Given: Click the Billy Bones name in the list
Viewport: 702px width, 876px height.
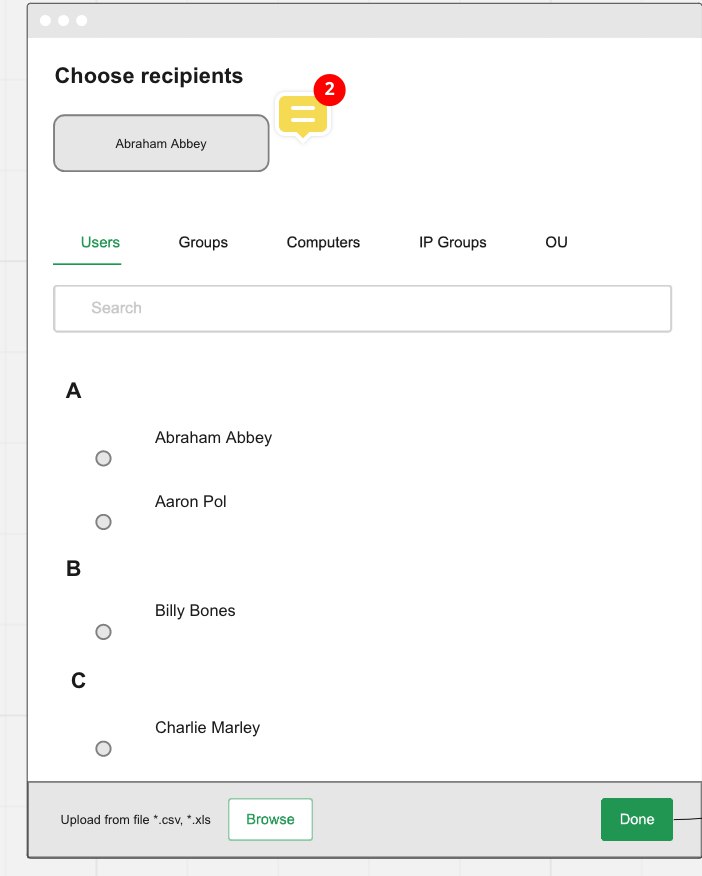Looking at the screenshot, I should coord(195,610).
